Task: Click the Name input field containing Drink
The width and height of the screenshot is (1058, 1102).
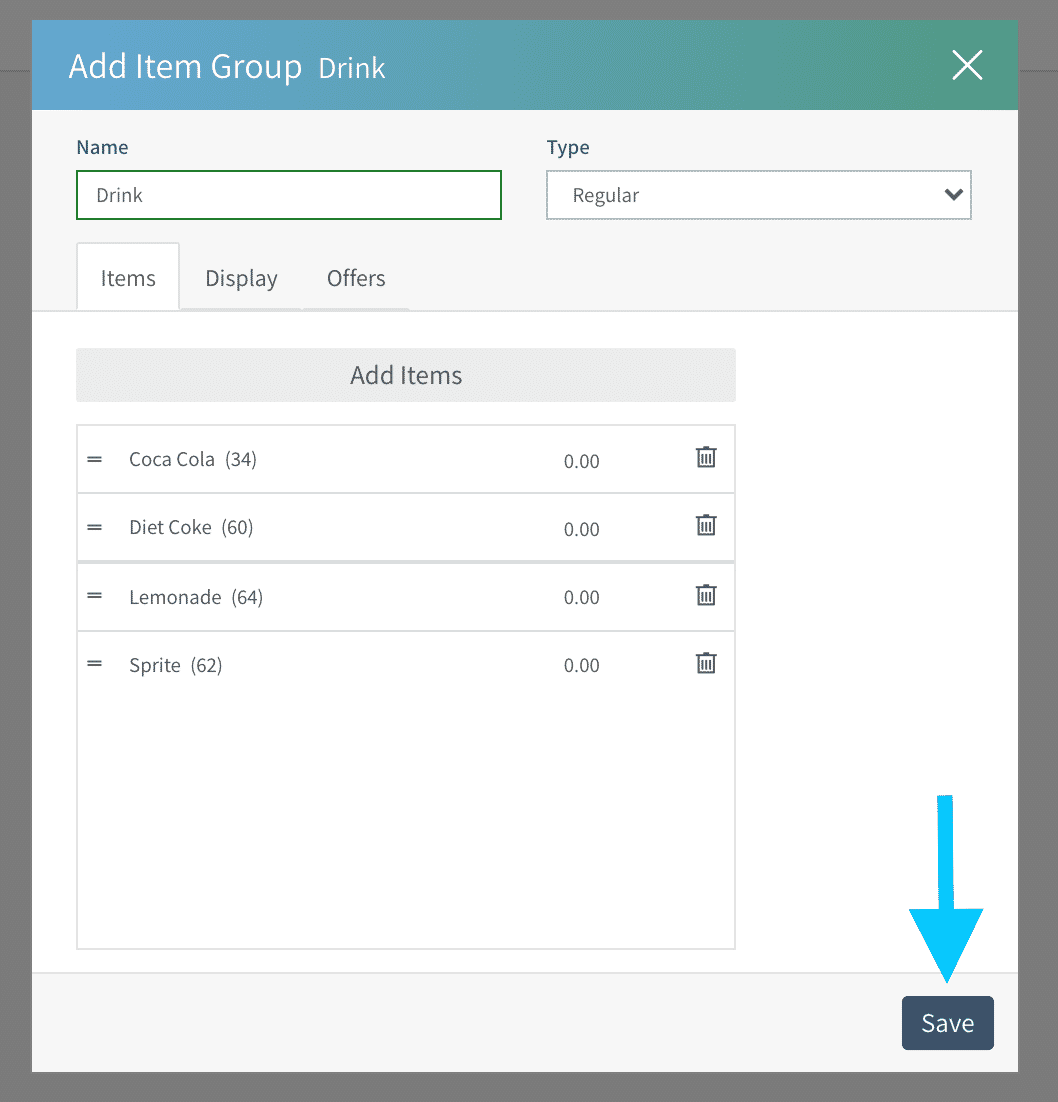Action: (x=288, y=195)
